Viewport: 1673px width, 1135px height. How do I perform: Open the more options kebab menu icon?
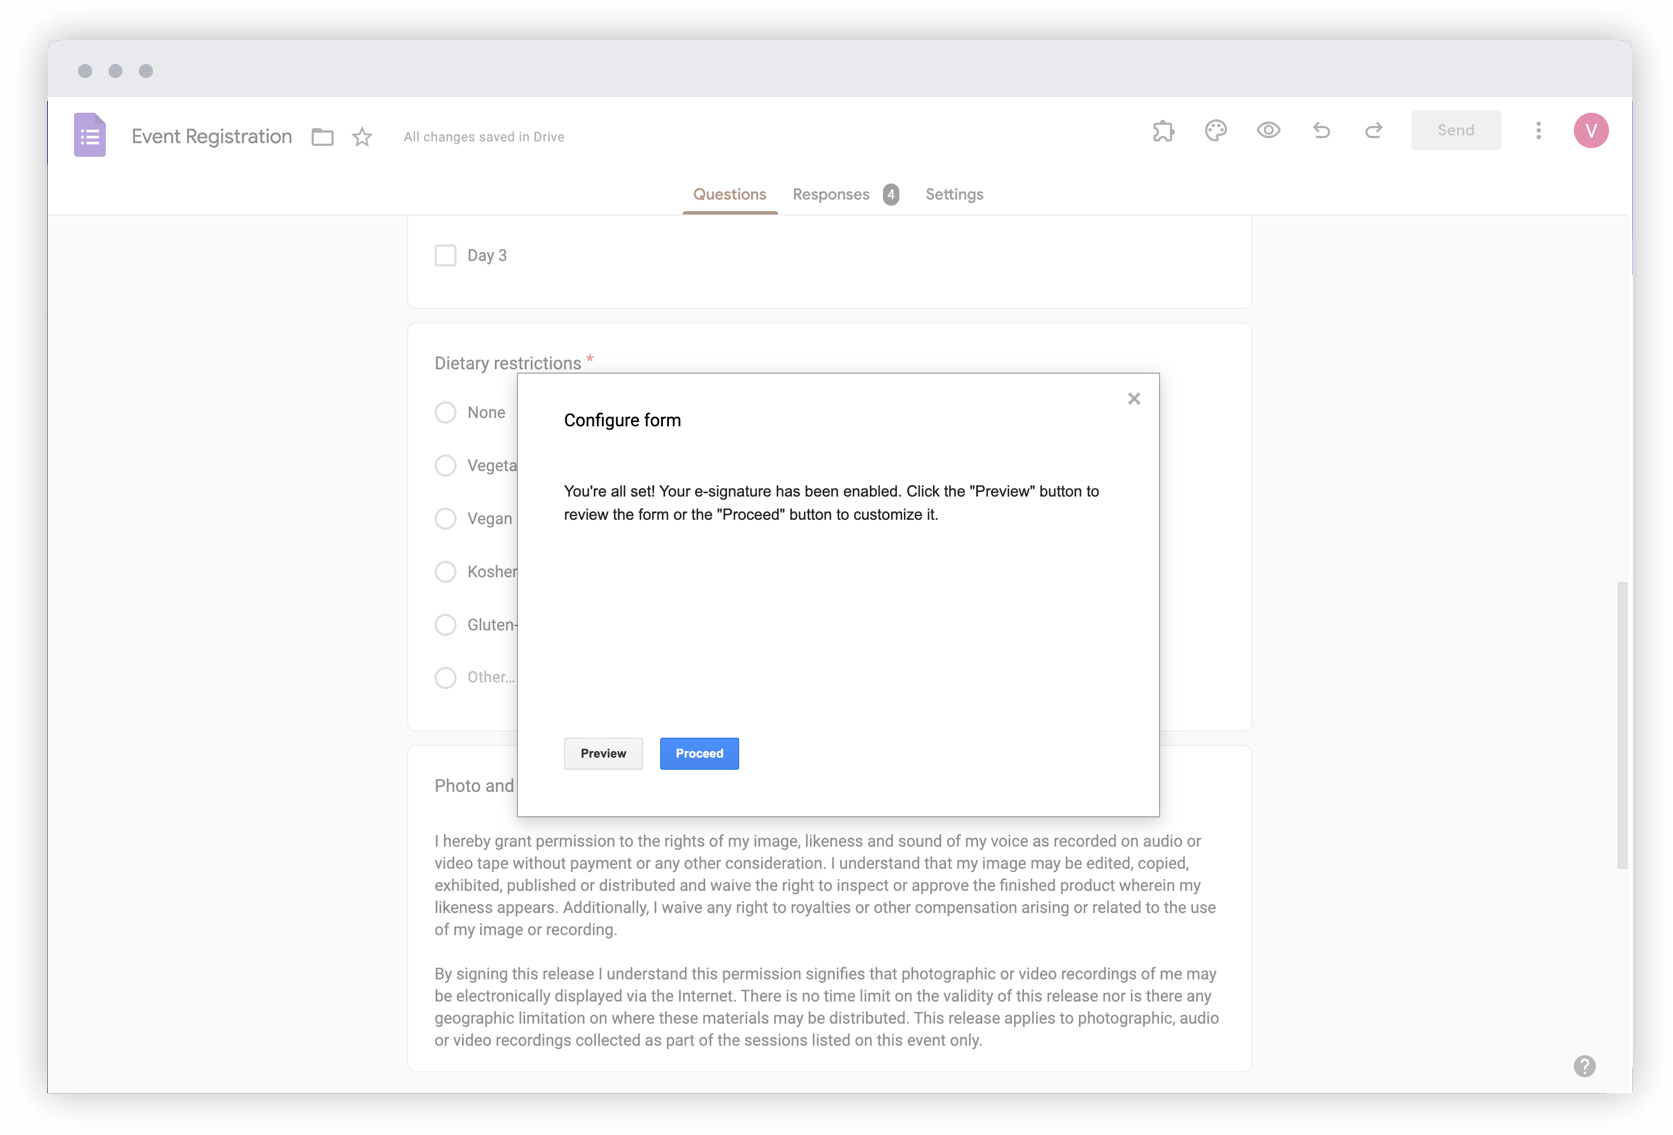pos(1538,130)
